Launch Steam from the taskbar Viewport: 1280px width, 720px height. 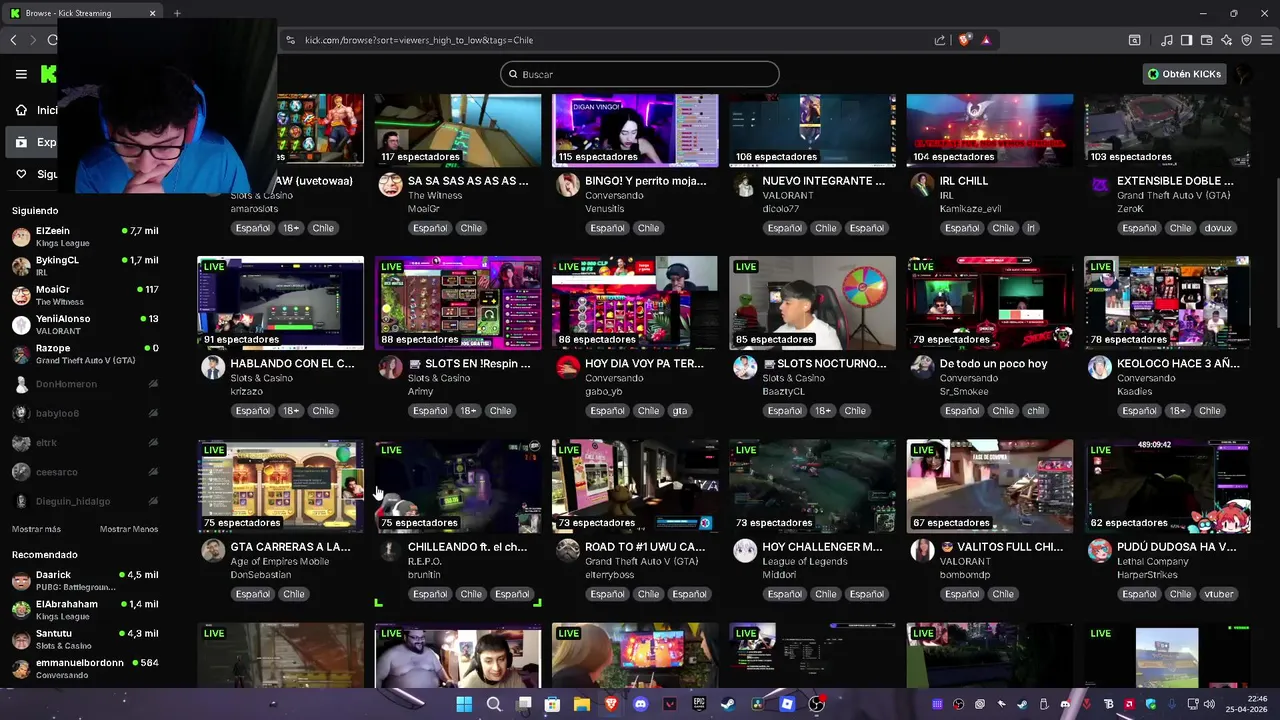pos(728,704)
